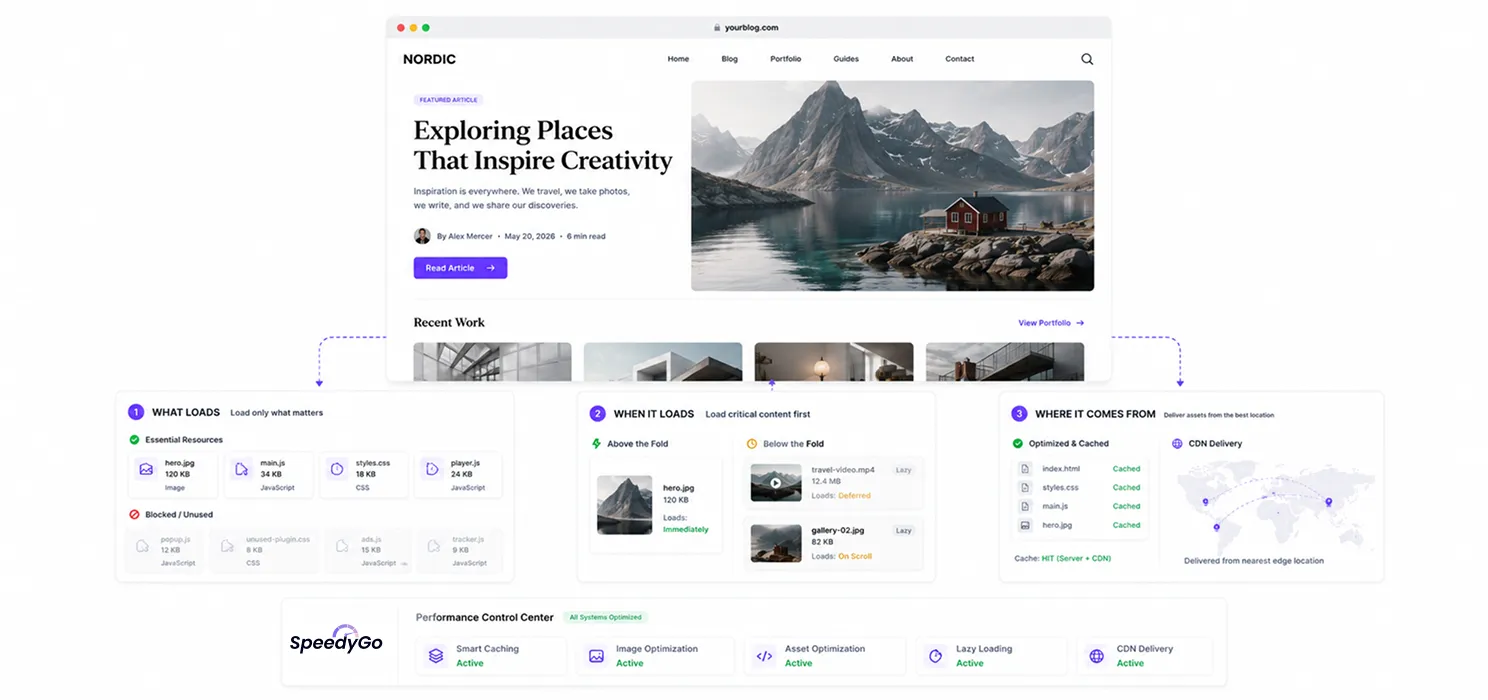Click the clock icon beside Below the Fold

point(752,444)
